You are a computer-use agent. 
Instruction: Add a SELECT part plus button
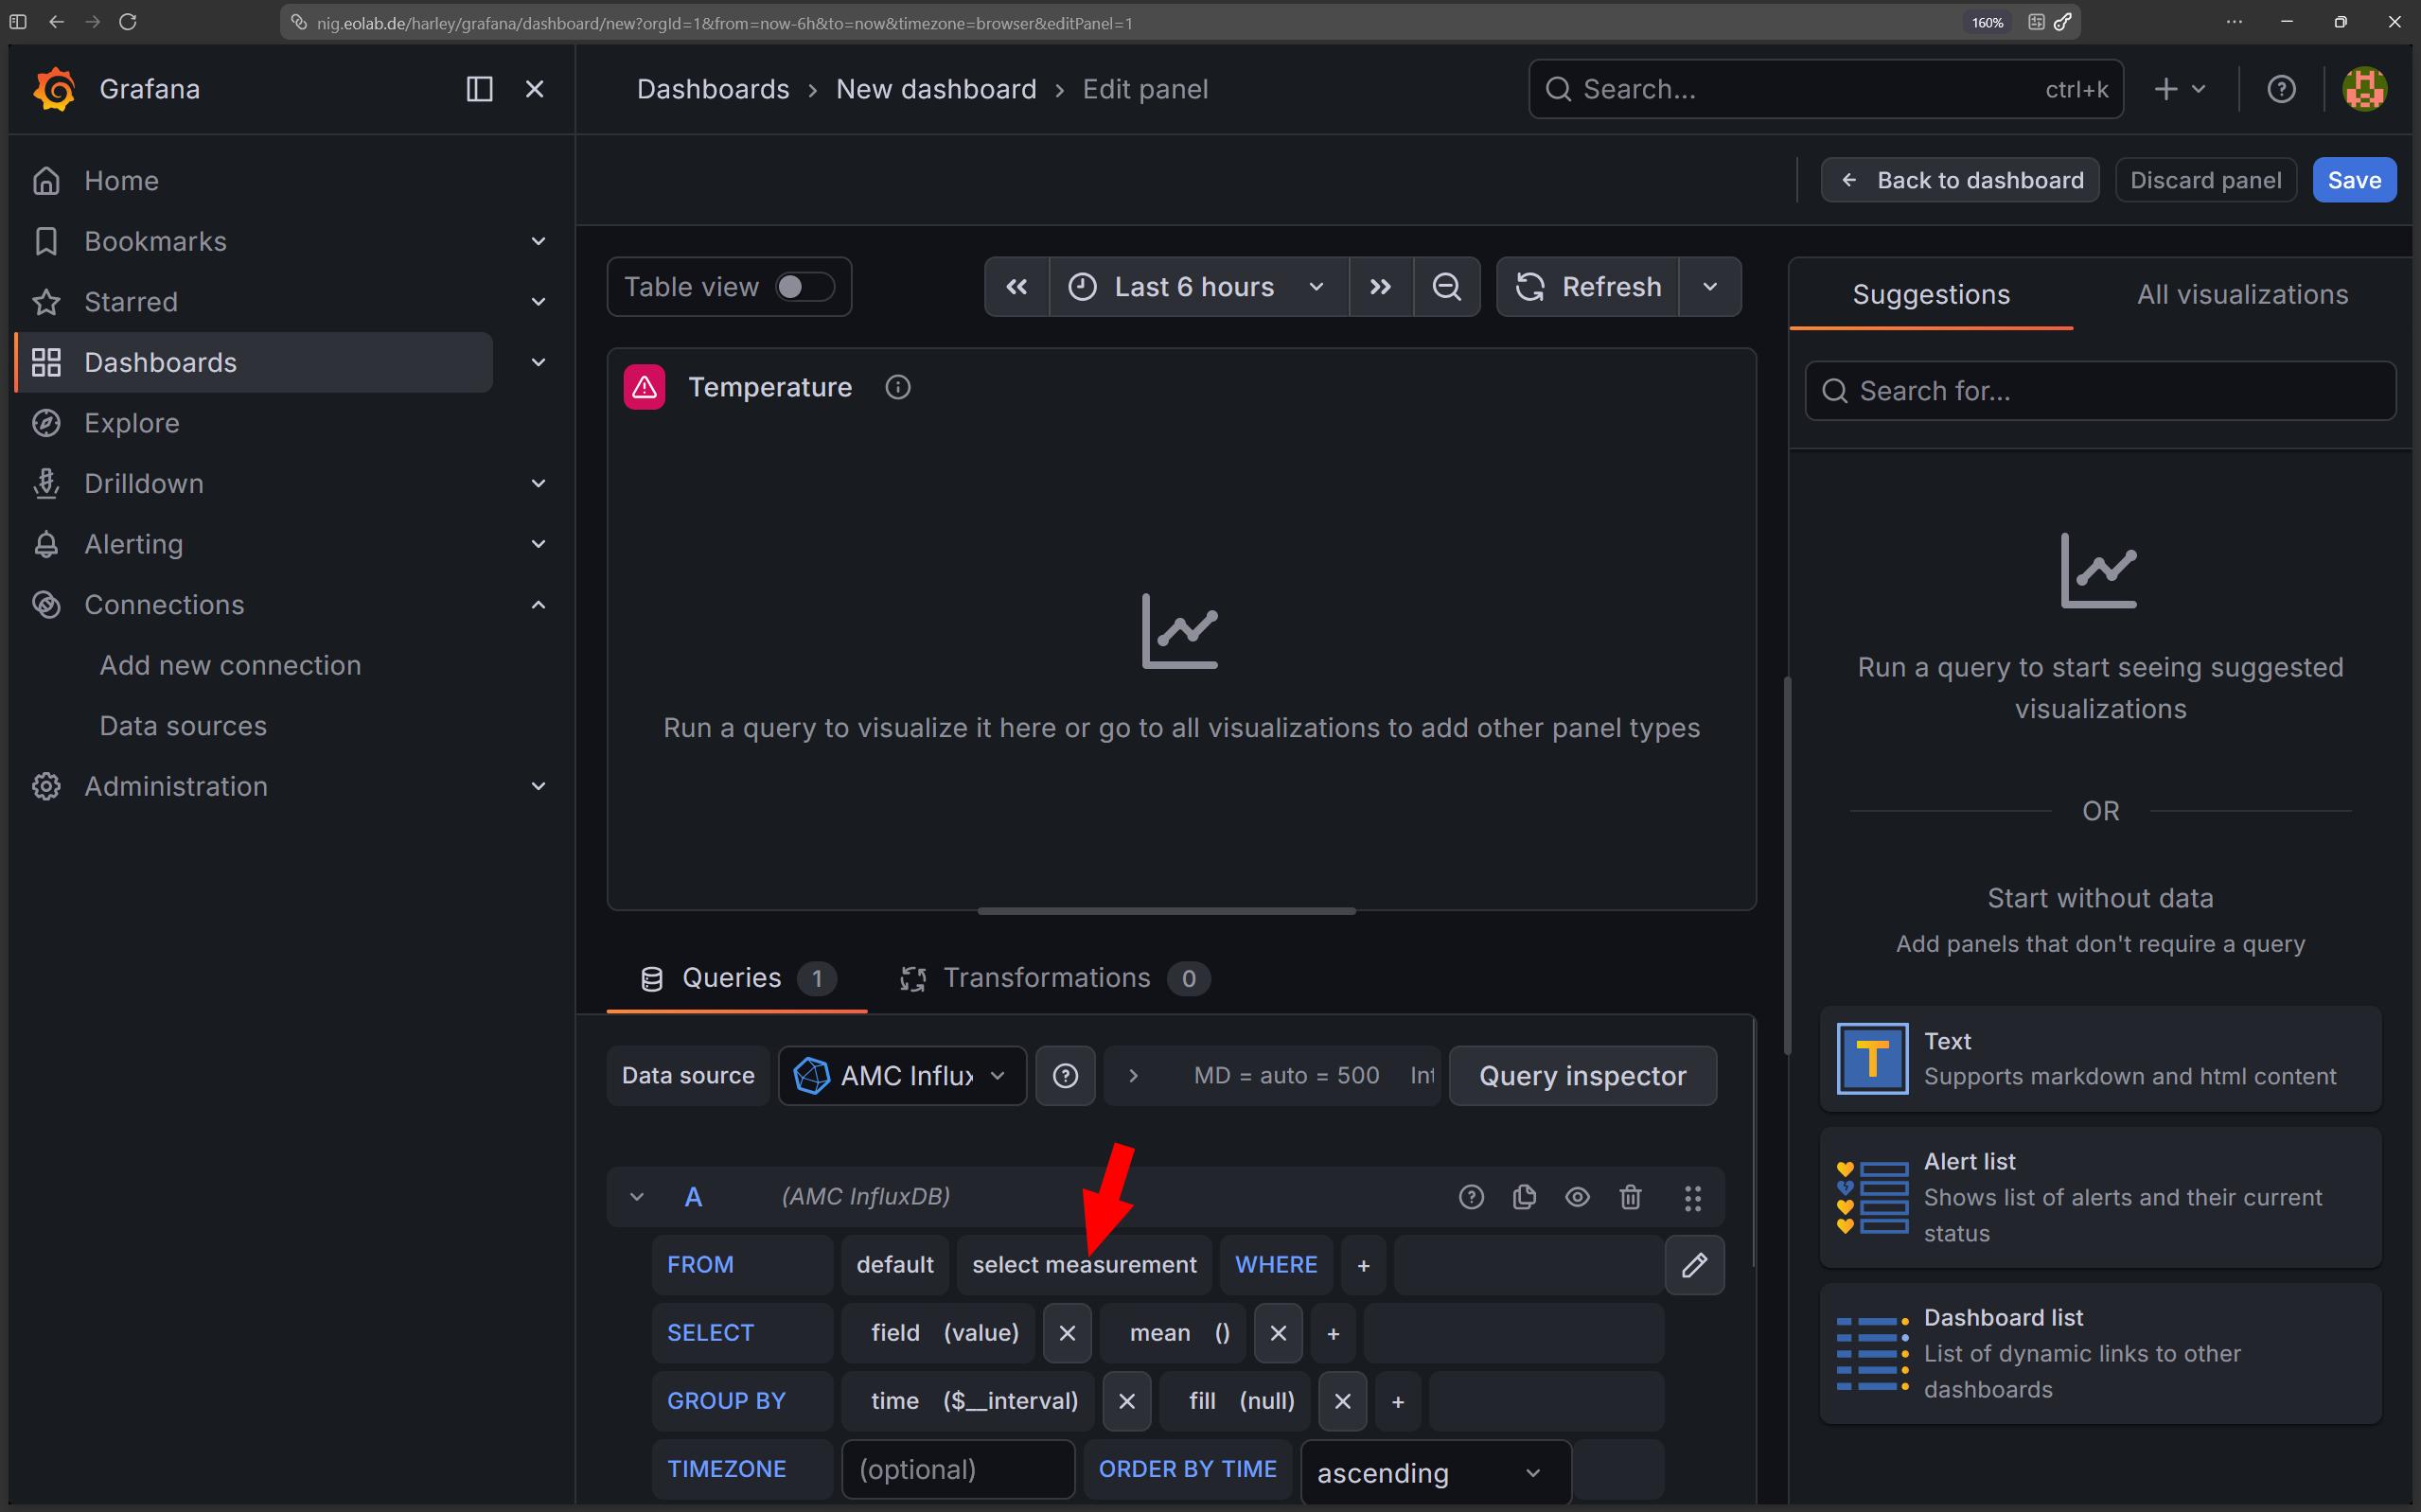click(1333, 1333)
